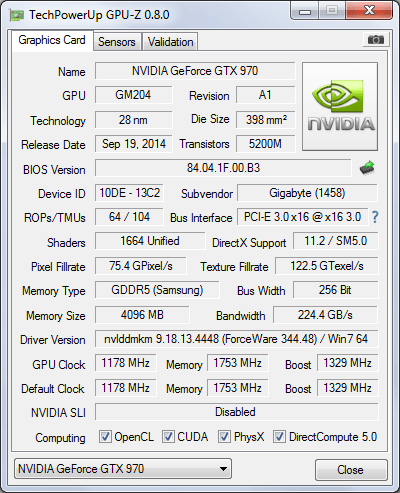Click the GPU-Z title bar app icon
Screen dimensions: 400x493
pos(17,15)
